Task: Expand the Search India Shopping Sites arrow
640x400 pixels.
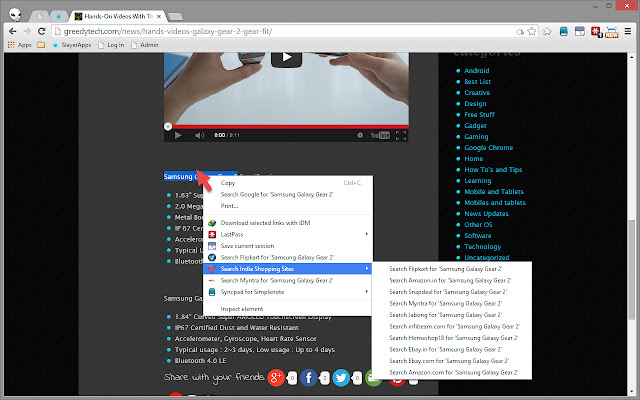Action: 367,268
